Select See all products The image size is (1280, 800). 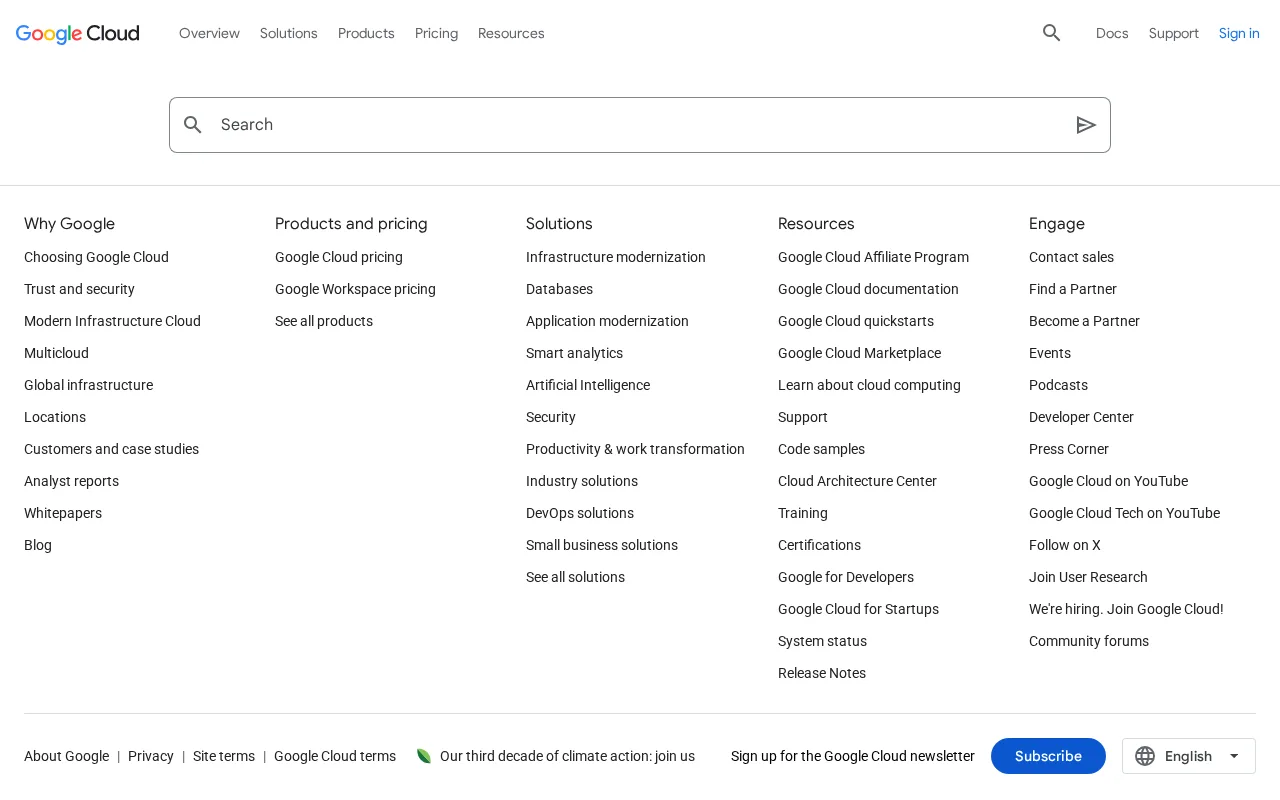pyautogui.click(x=324, y=321)
